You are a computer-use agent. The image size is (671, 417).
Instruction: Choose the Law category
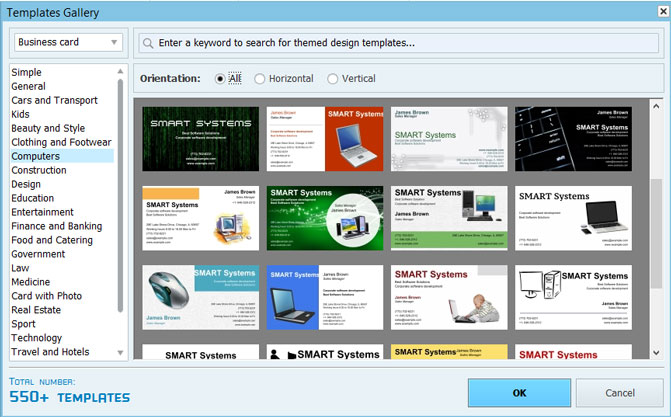[x=20, y=268]
